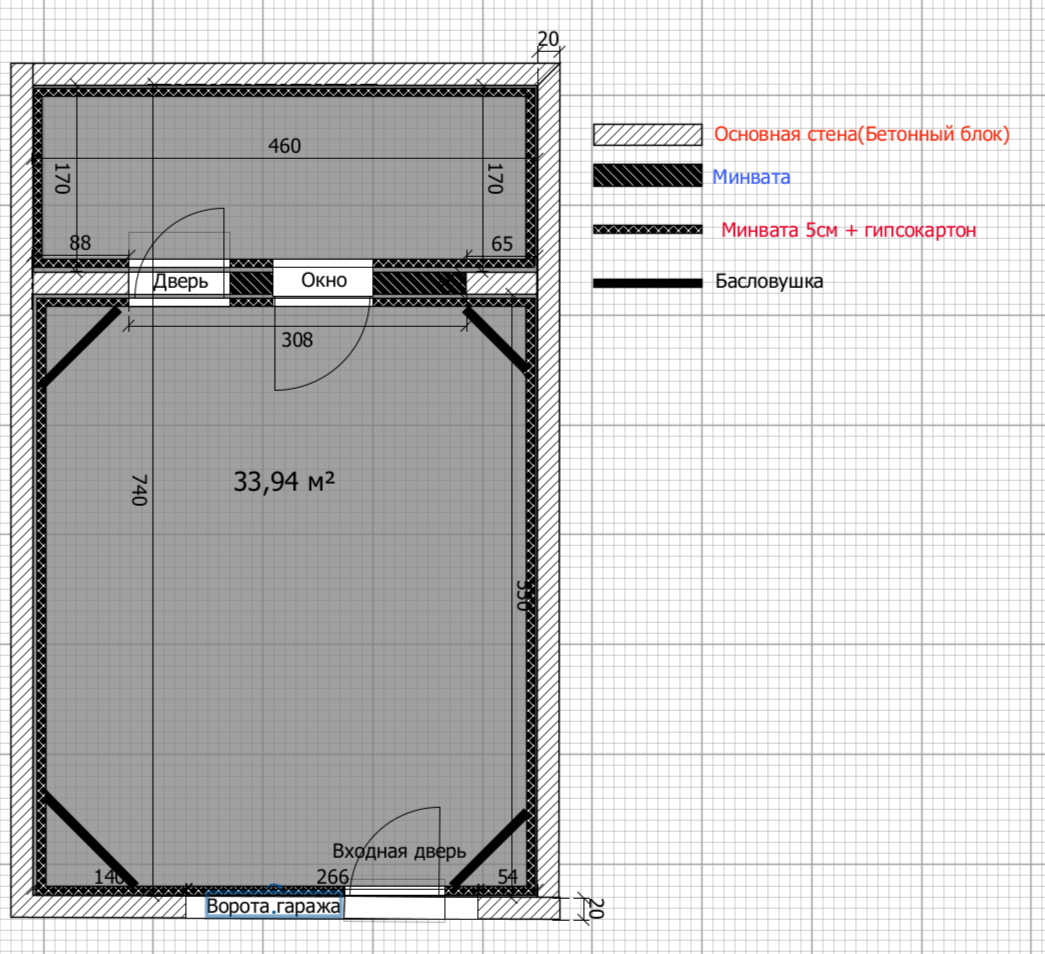Click the 266 dimension value near entrance door
The image size is (1045, 954).
(x=332, y=877)
